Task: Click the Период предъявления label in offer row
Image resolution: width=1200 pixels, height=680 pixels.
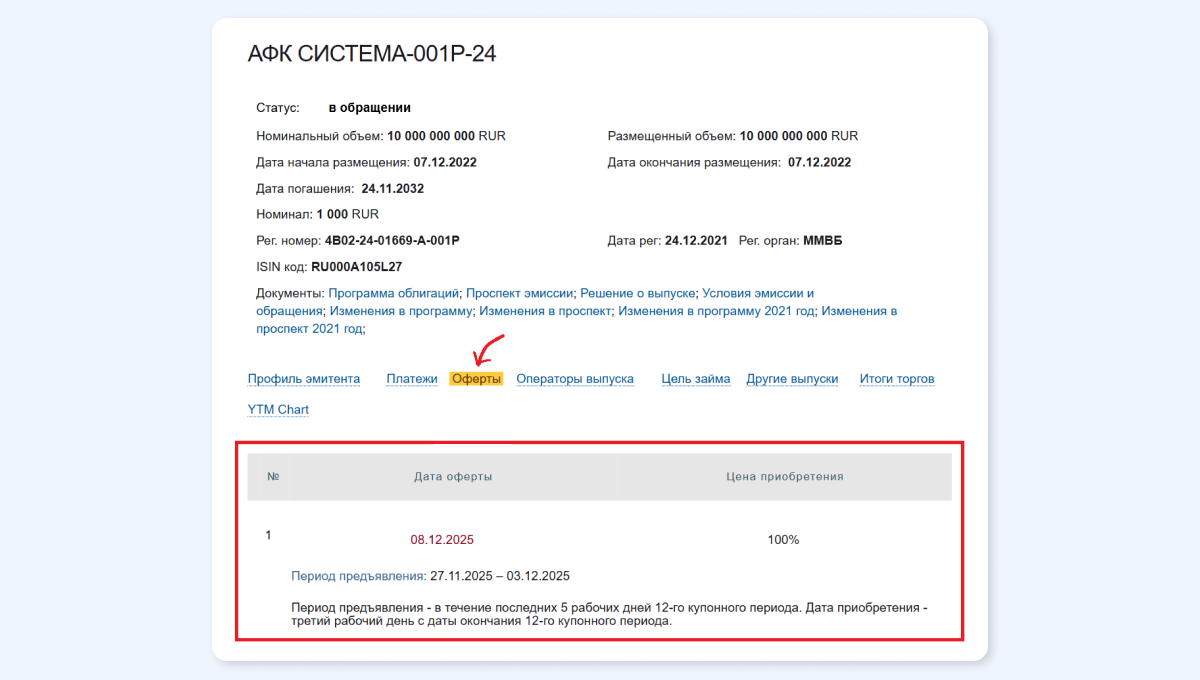Action: click(x=358, y=576)
